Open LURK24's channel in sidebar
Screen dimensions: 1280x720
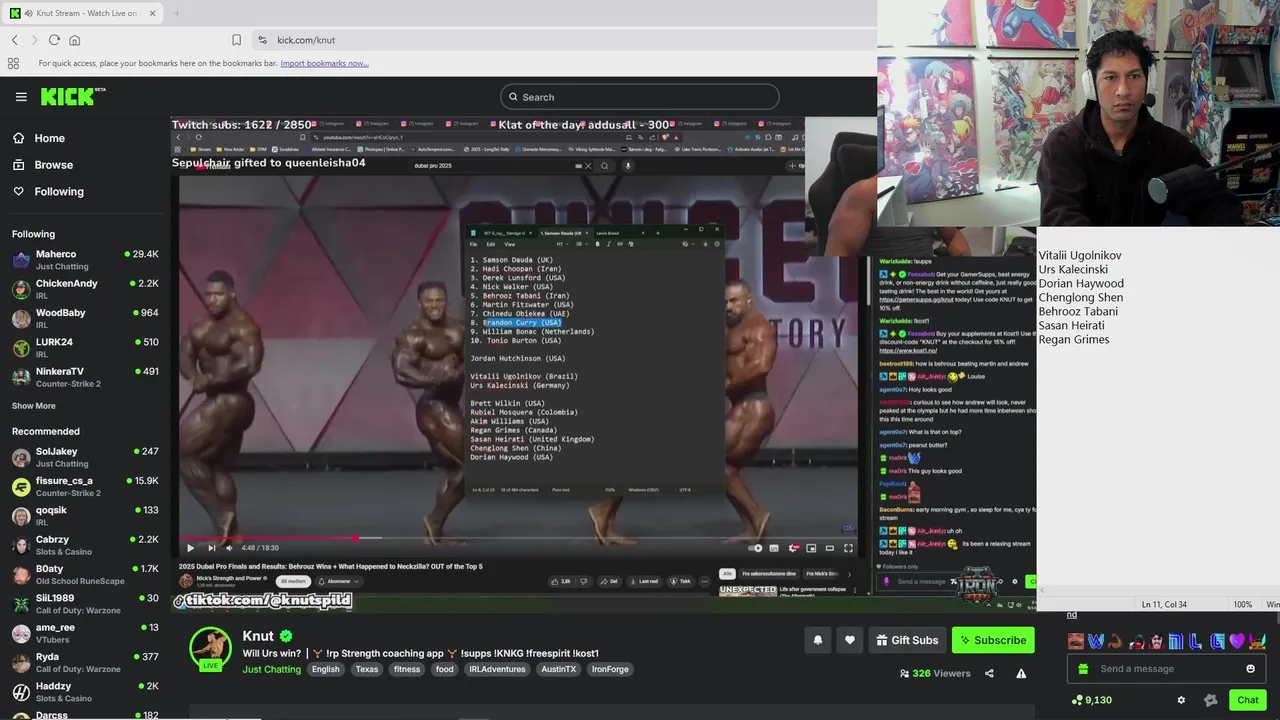pos(85,347)
